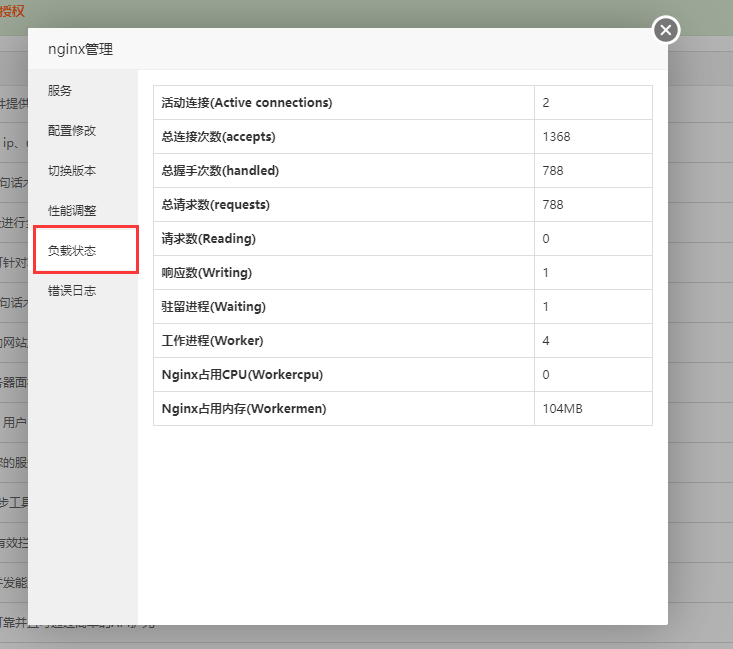Switch to 配置修改 tab
Viewport: 733px width, 649px height.
click(x=72, y=130)
